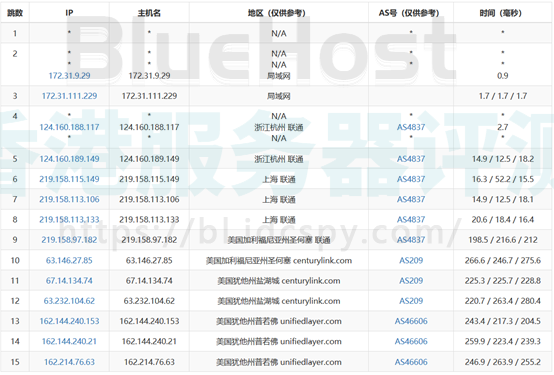Open IP link 219.158.113.106
The image size is (554, 375).
pos(69,199)
